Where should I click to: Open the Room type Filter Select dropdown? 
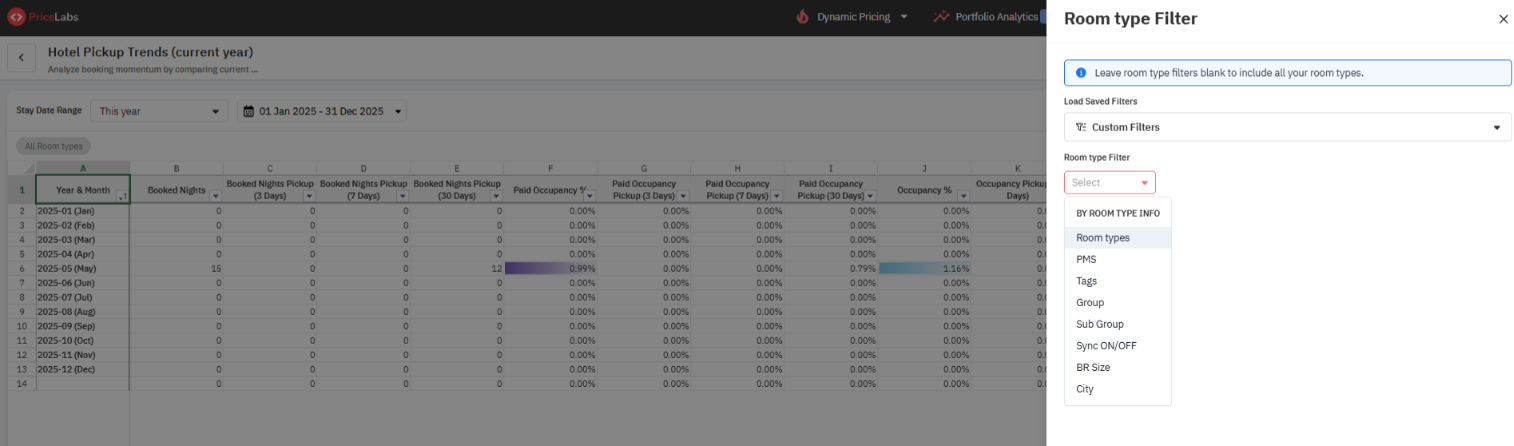coord(1109,183)
